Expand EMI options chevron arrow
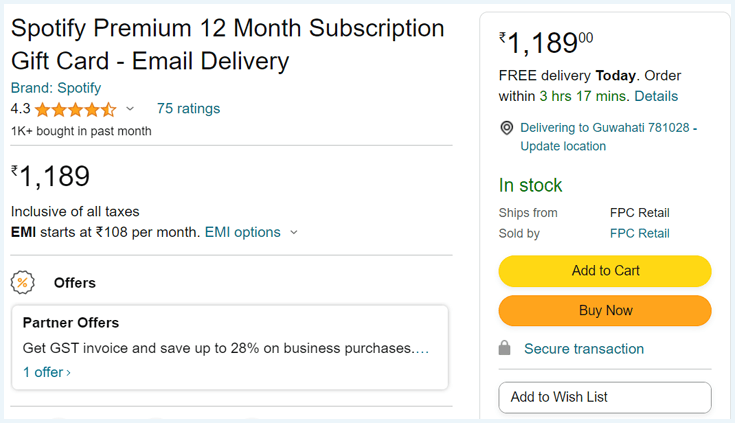Screen dimensions: 735x423 [294, 232]
